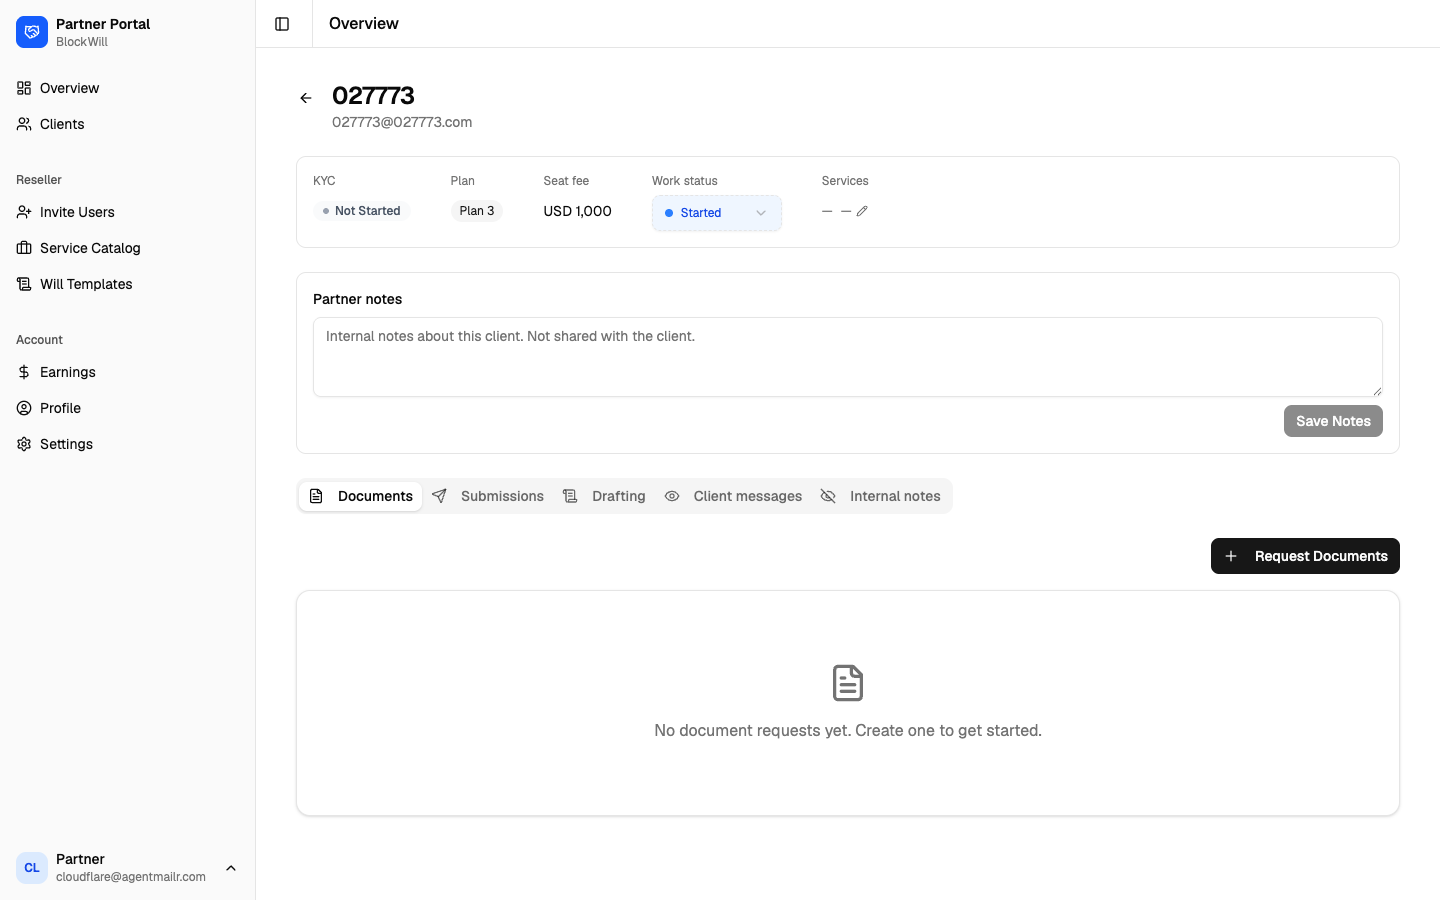Viewport: 1440px width, 900px height.
Task: Click the KYC Not Started badge
Action: coord(362,211)
